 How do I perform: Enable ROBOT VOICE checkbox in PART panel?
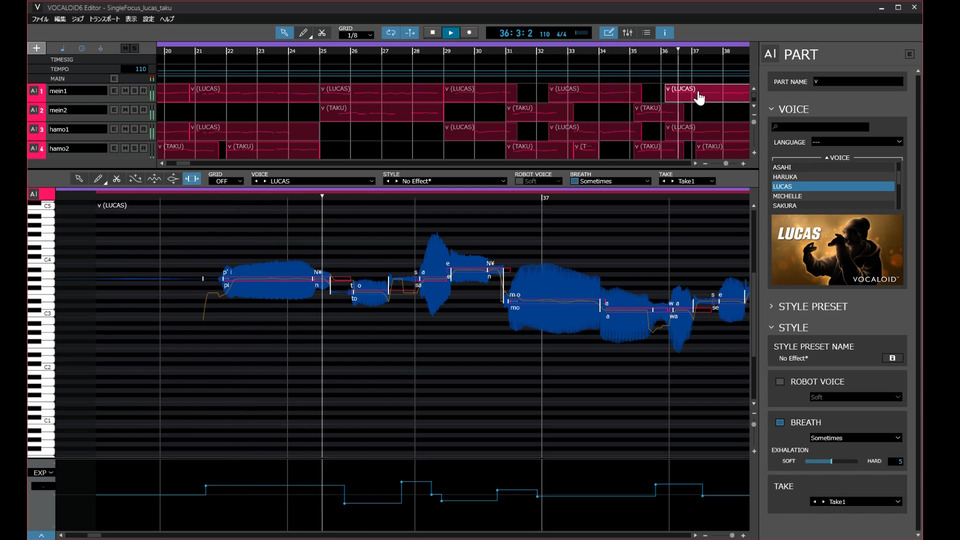click(x=780, y=381)
